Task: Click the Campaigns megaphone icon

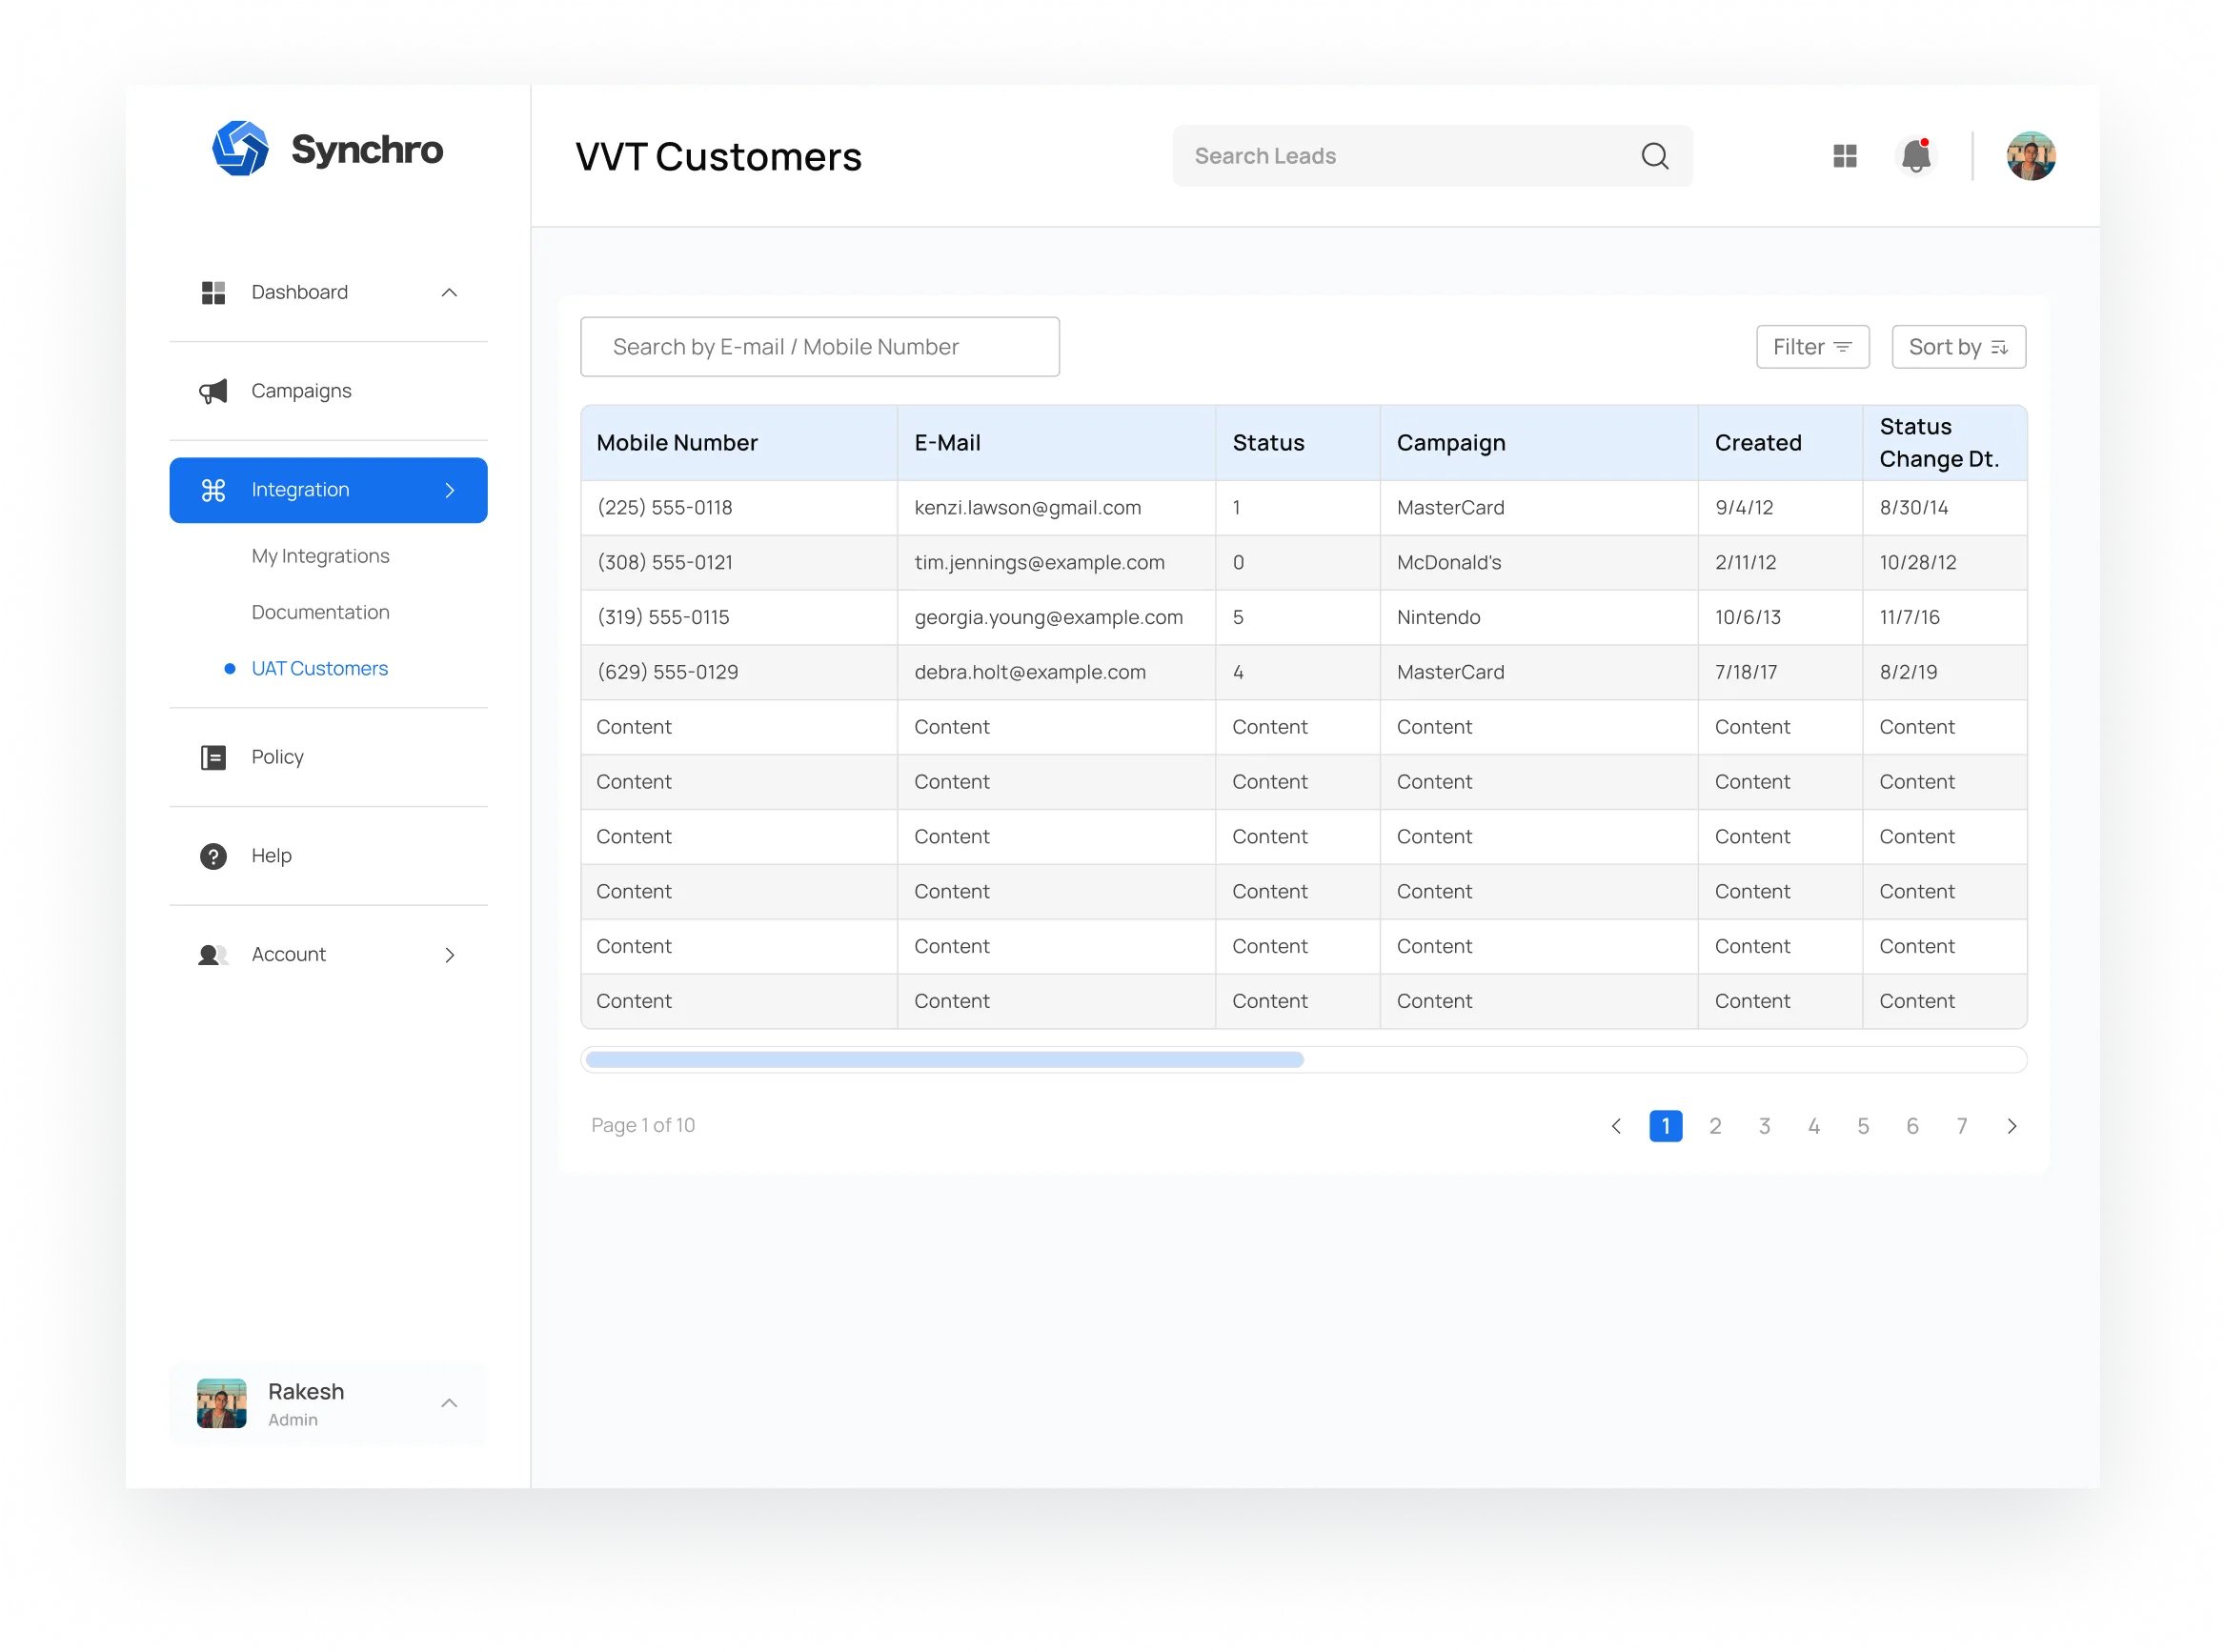Action: pos(213,391)
